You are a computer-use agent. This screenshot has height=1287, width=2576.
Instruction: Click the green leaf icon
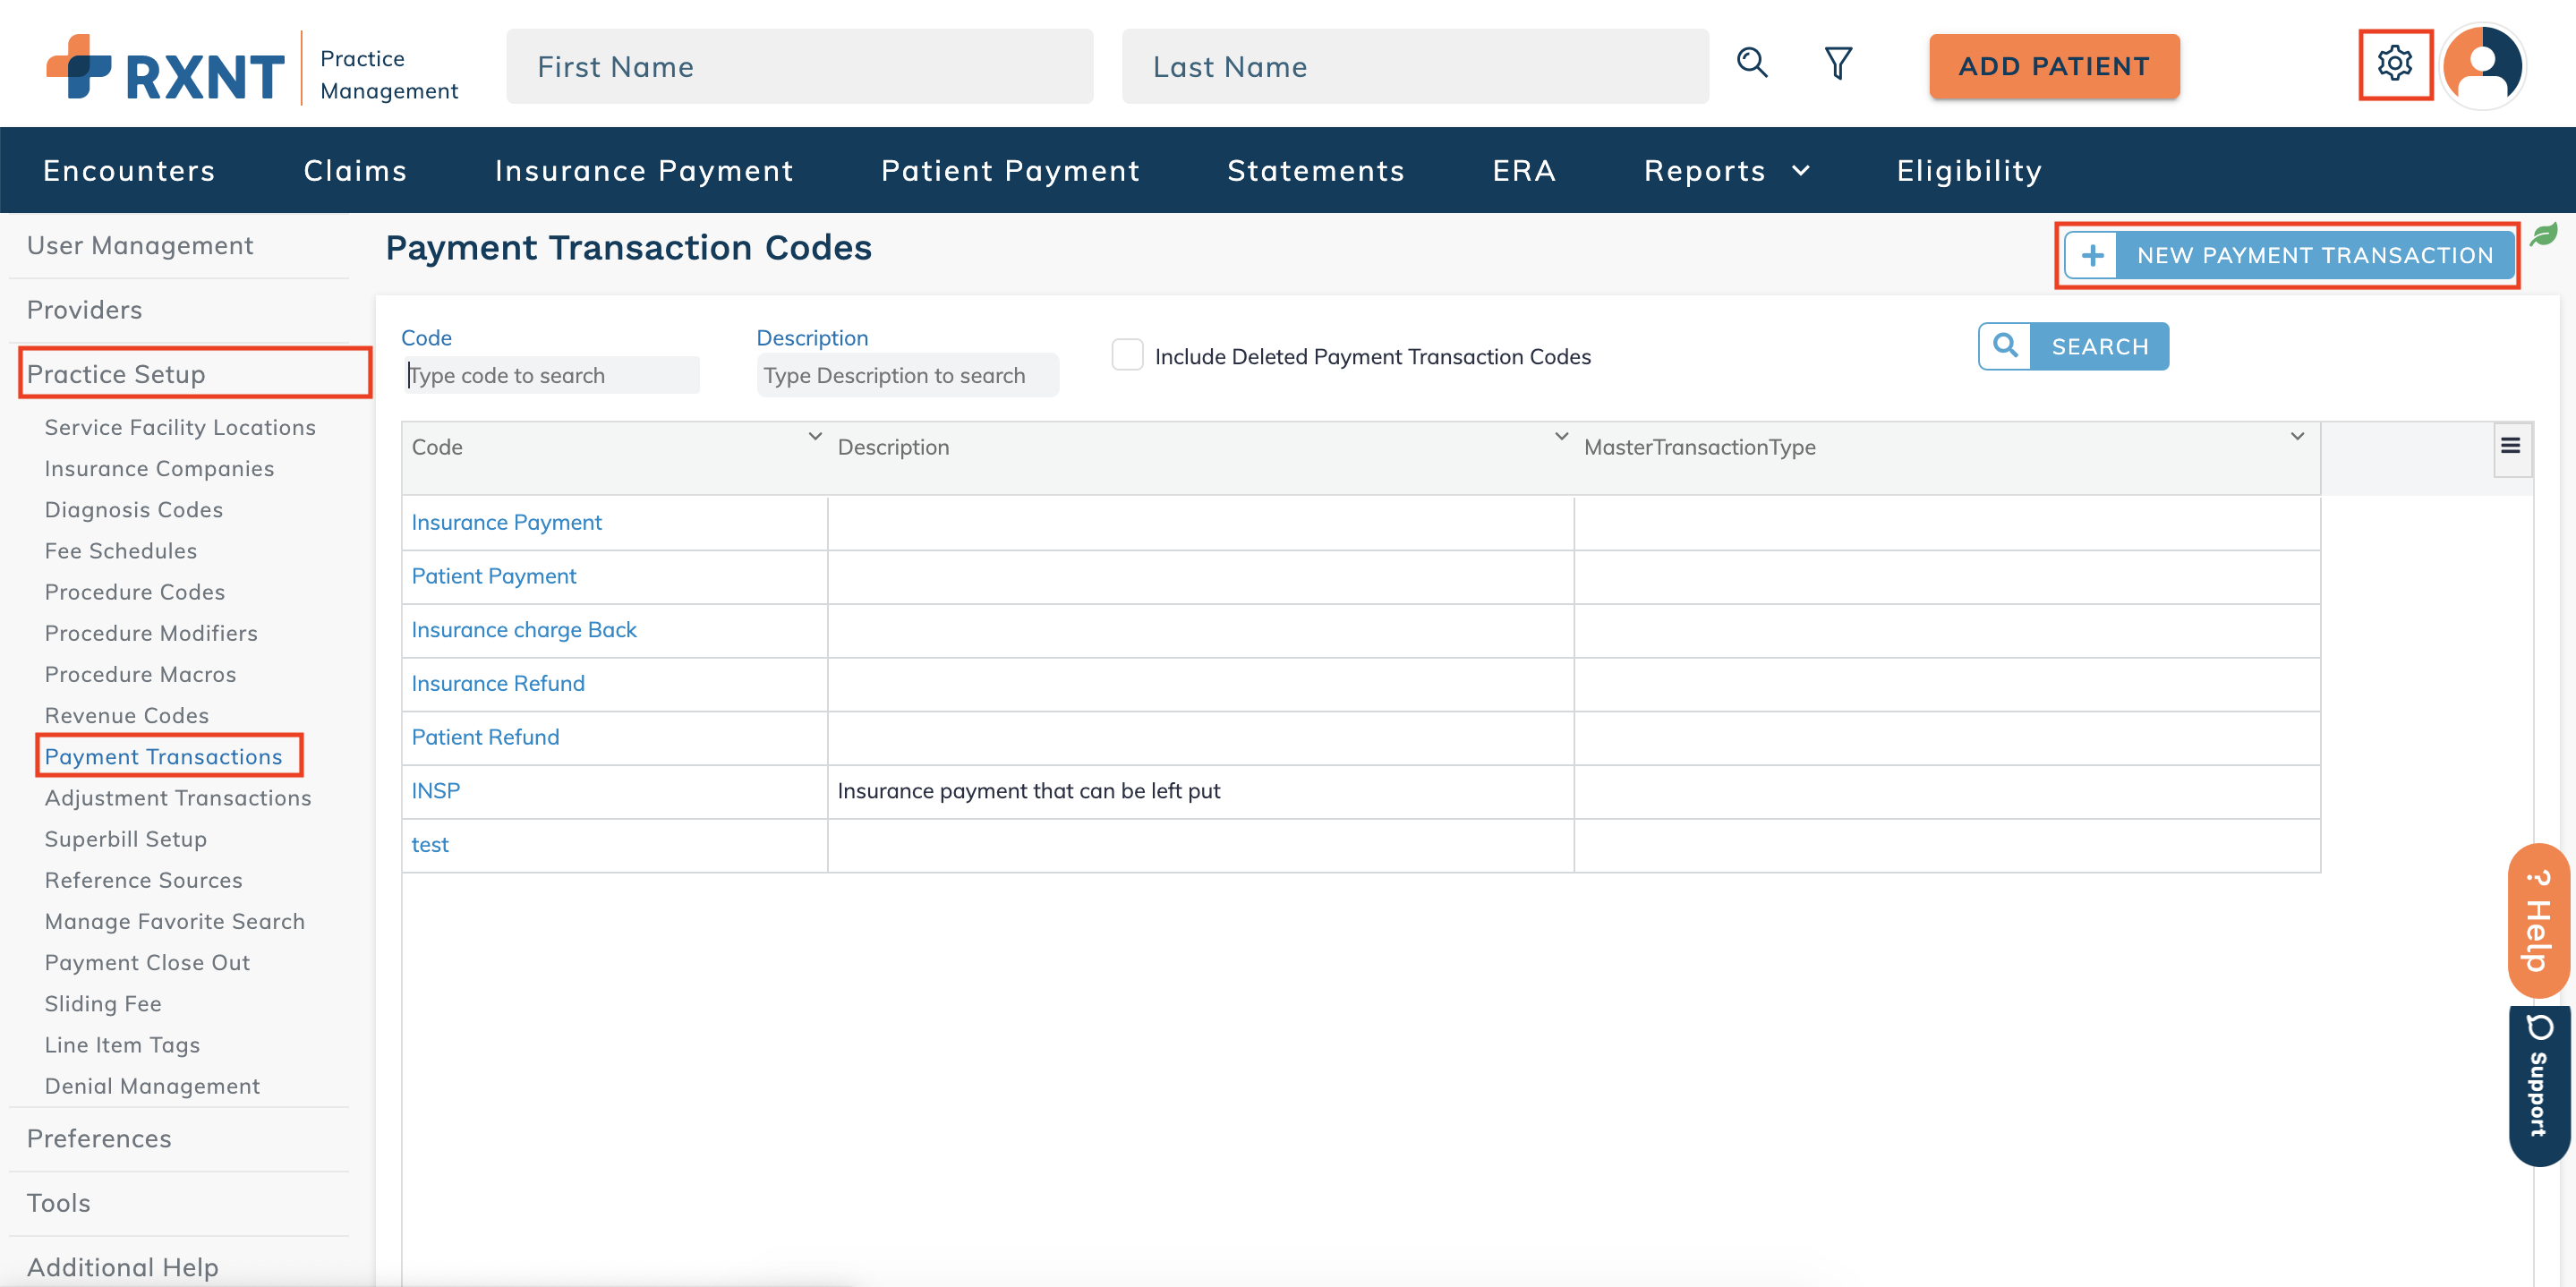pos(2544,235)
